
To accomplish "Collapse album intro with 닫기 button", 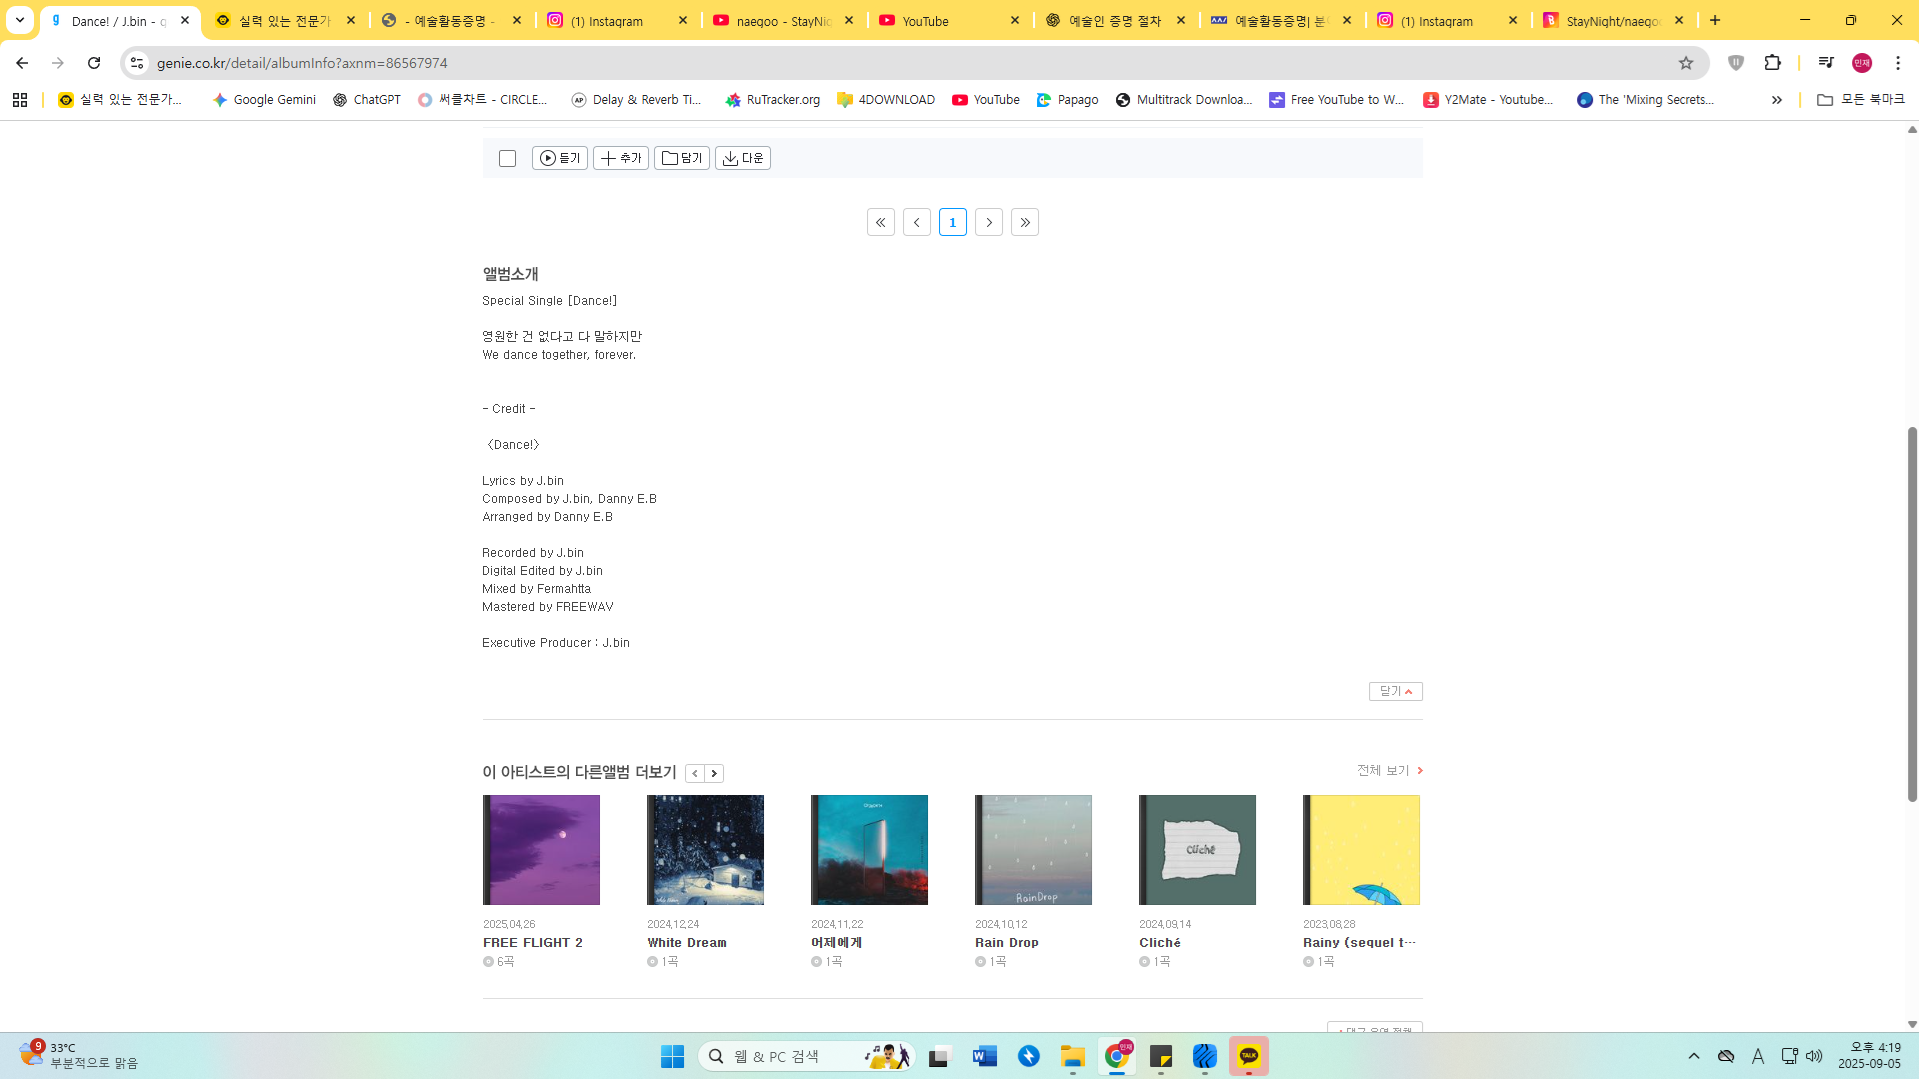I will (x=1395, y=691).
